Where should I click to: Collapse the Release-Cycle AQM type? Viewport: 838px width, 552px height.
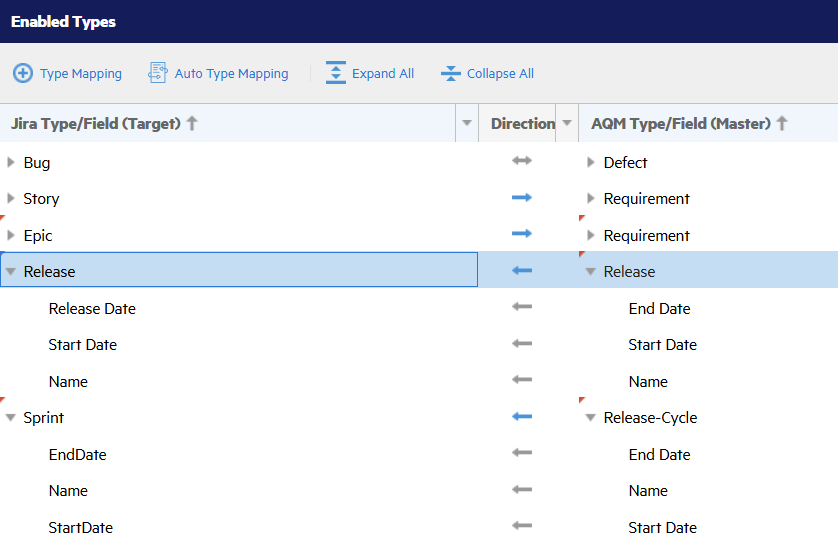click(x=591, y=418)
